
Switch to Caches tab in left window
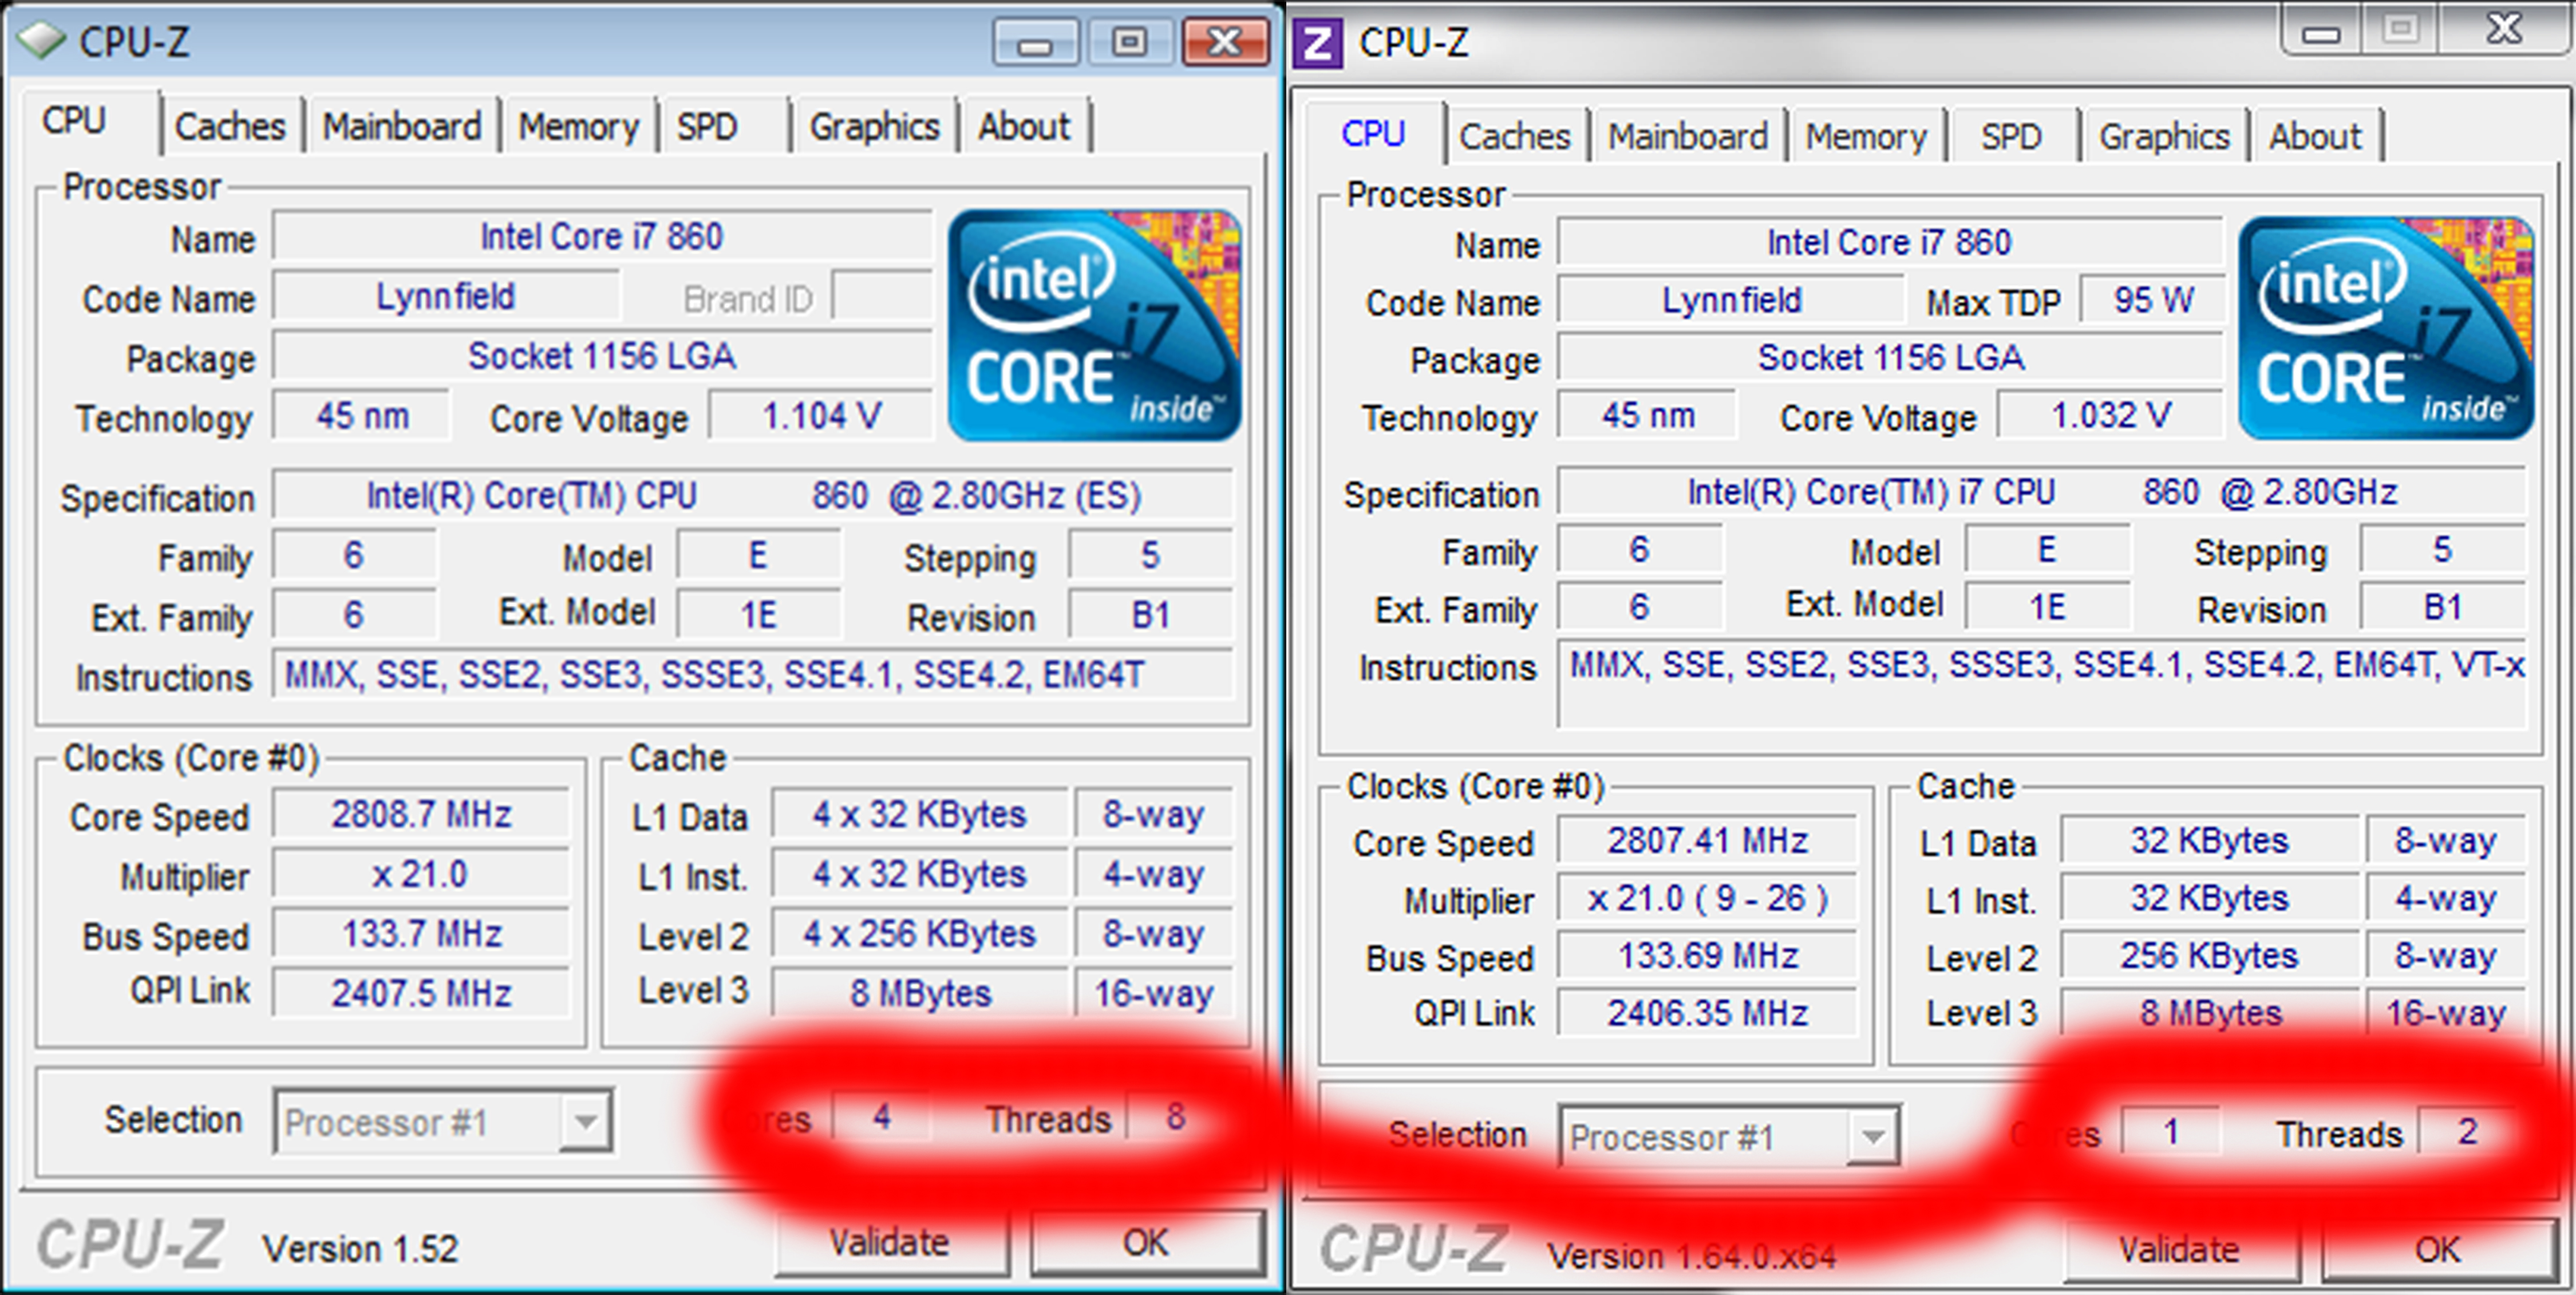click(230, 127)
